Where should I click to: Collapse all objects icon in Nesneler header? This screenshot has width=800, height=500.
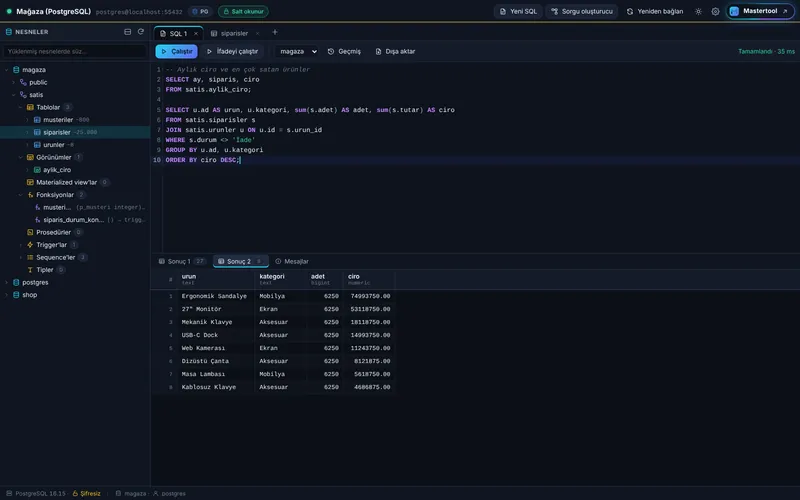click(x=128, y=32)
